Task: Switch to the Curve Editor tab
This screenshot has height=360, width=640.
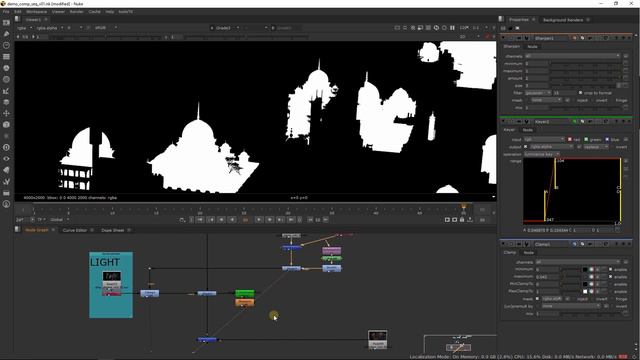Action: 75,230
